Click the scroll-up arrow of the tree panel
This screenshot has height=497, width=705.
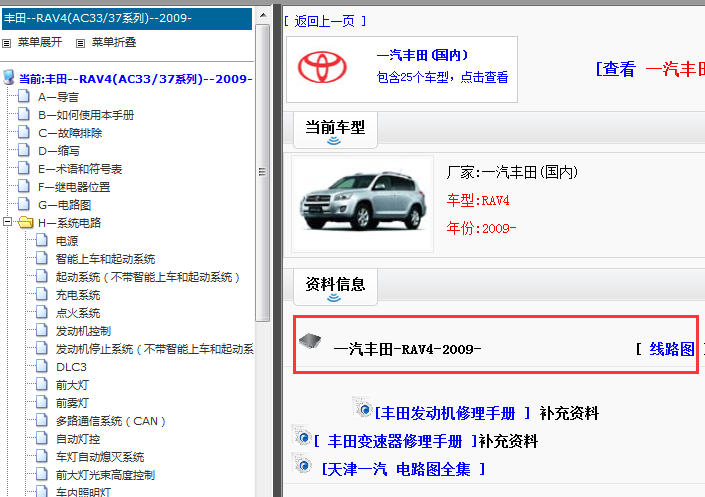coord(263,15)
